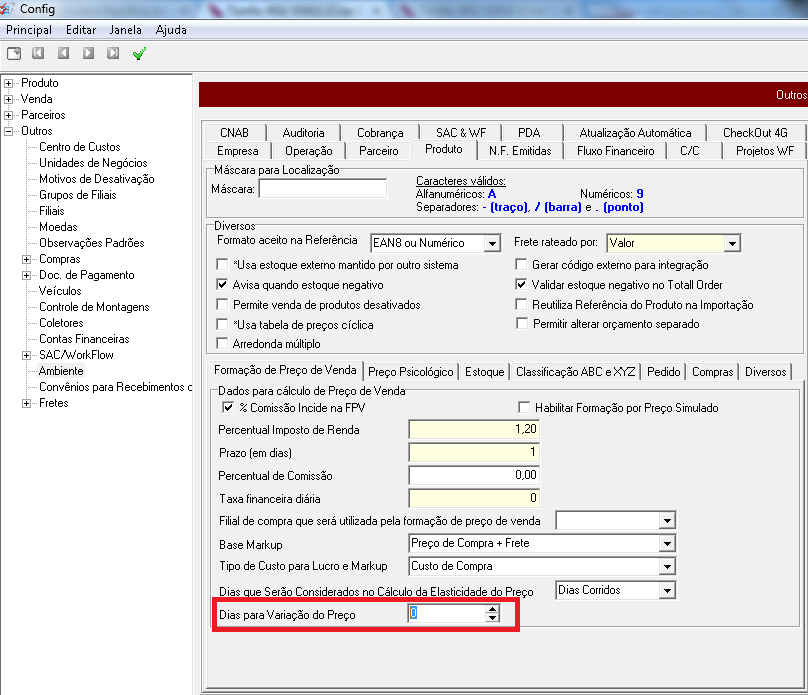Decrease Dias para Variação do Preço value

pos(491,619)
